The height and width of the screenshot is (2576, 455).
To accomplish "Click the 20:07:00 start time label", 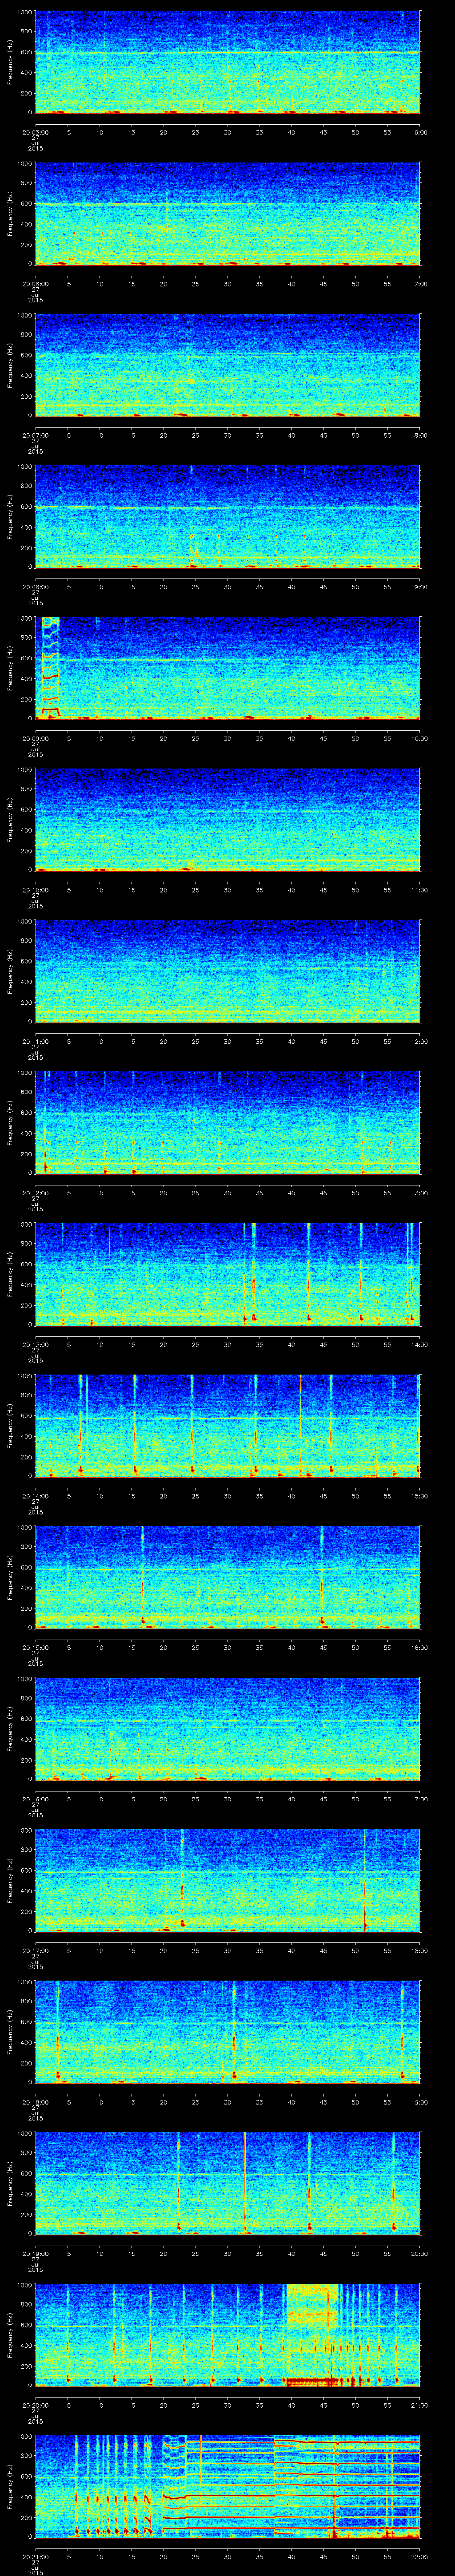I will (35, 435).
